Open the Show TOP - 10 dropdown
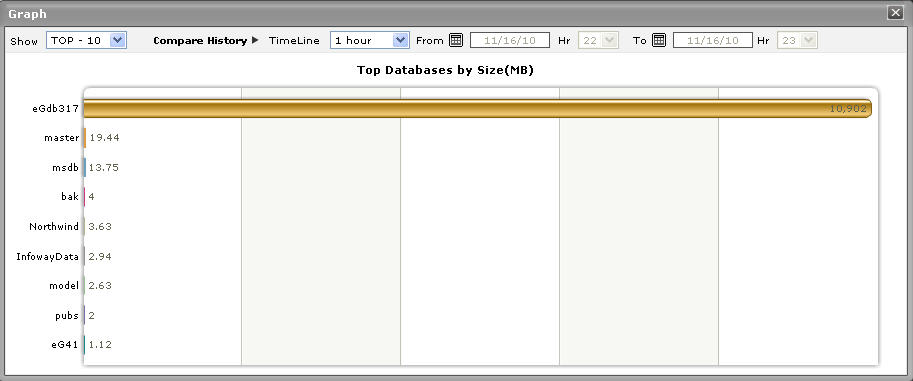The height and width of the screenshot is (381, 913). click(x=86, y=40)
